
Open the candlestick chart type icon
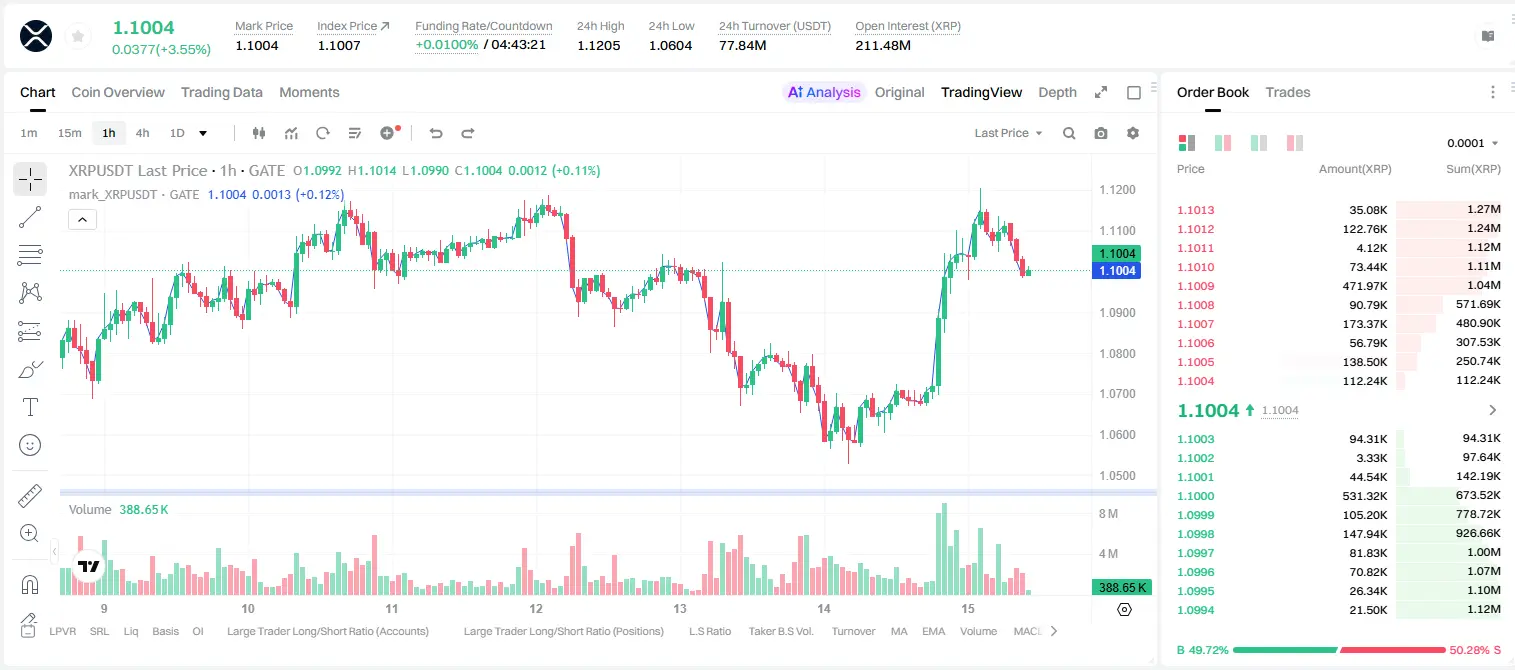259,133
